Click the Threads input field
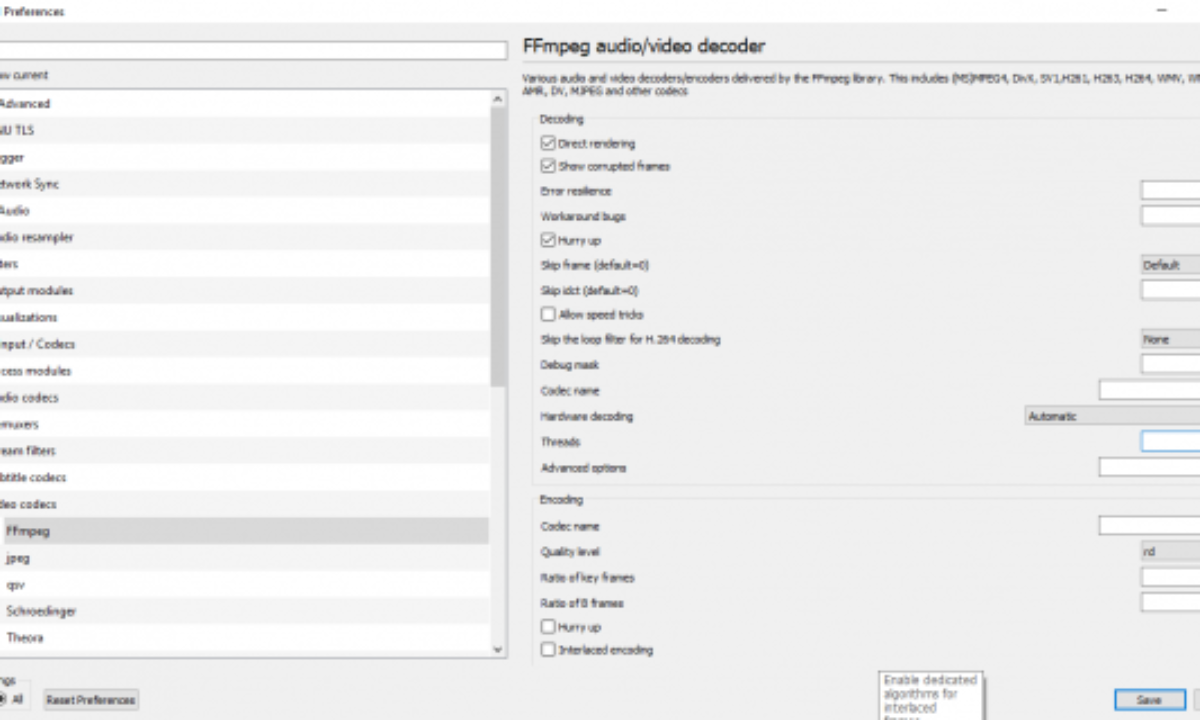The width and height of the screenshot is (1200, 720). pos(1170,441)
